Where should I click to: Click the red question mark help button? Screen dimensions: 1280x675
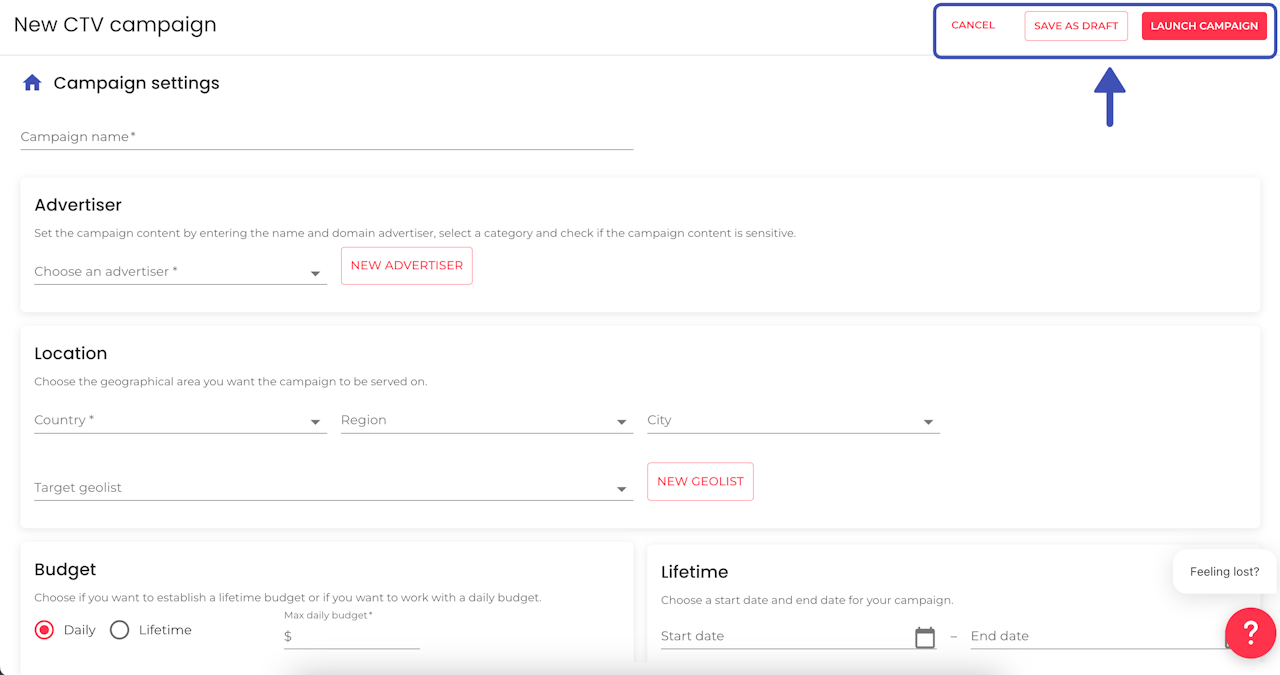tap(1250, 632)
